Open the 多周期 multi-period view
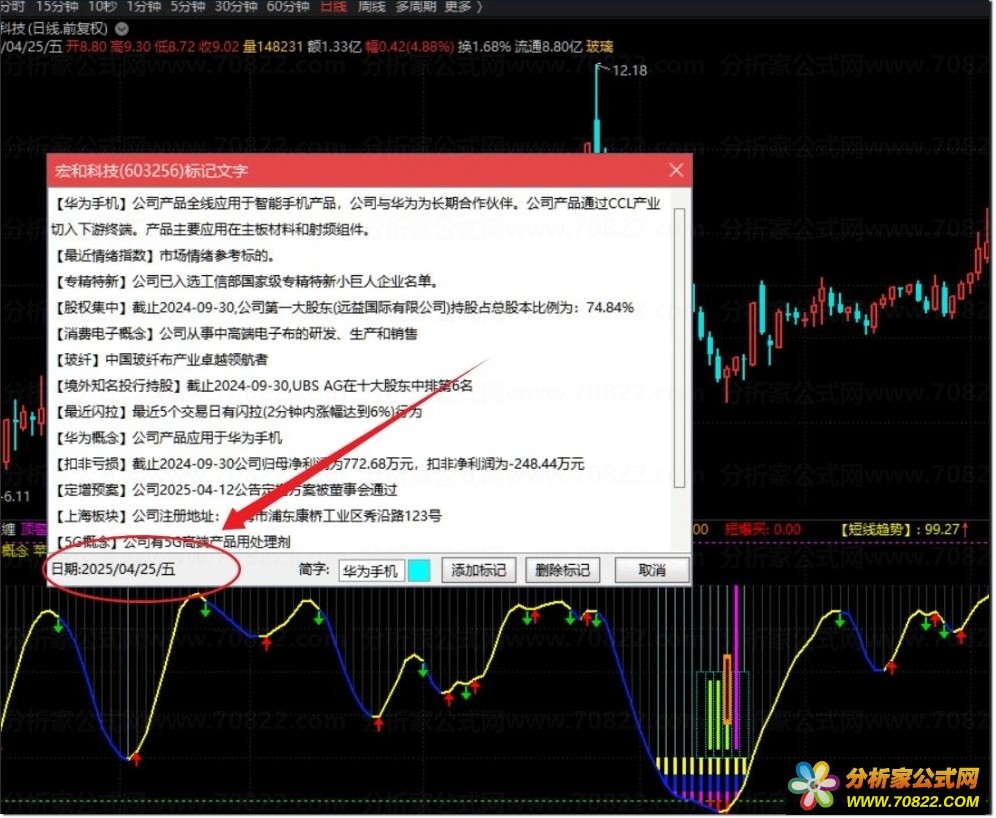 416,7
